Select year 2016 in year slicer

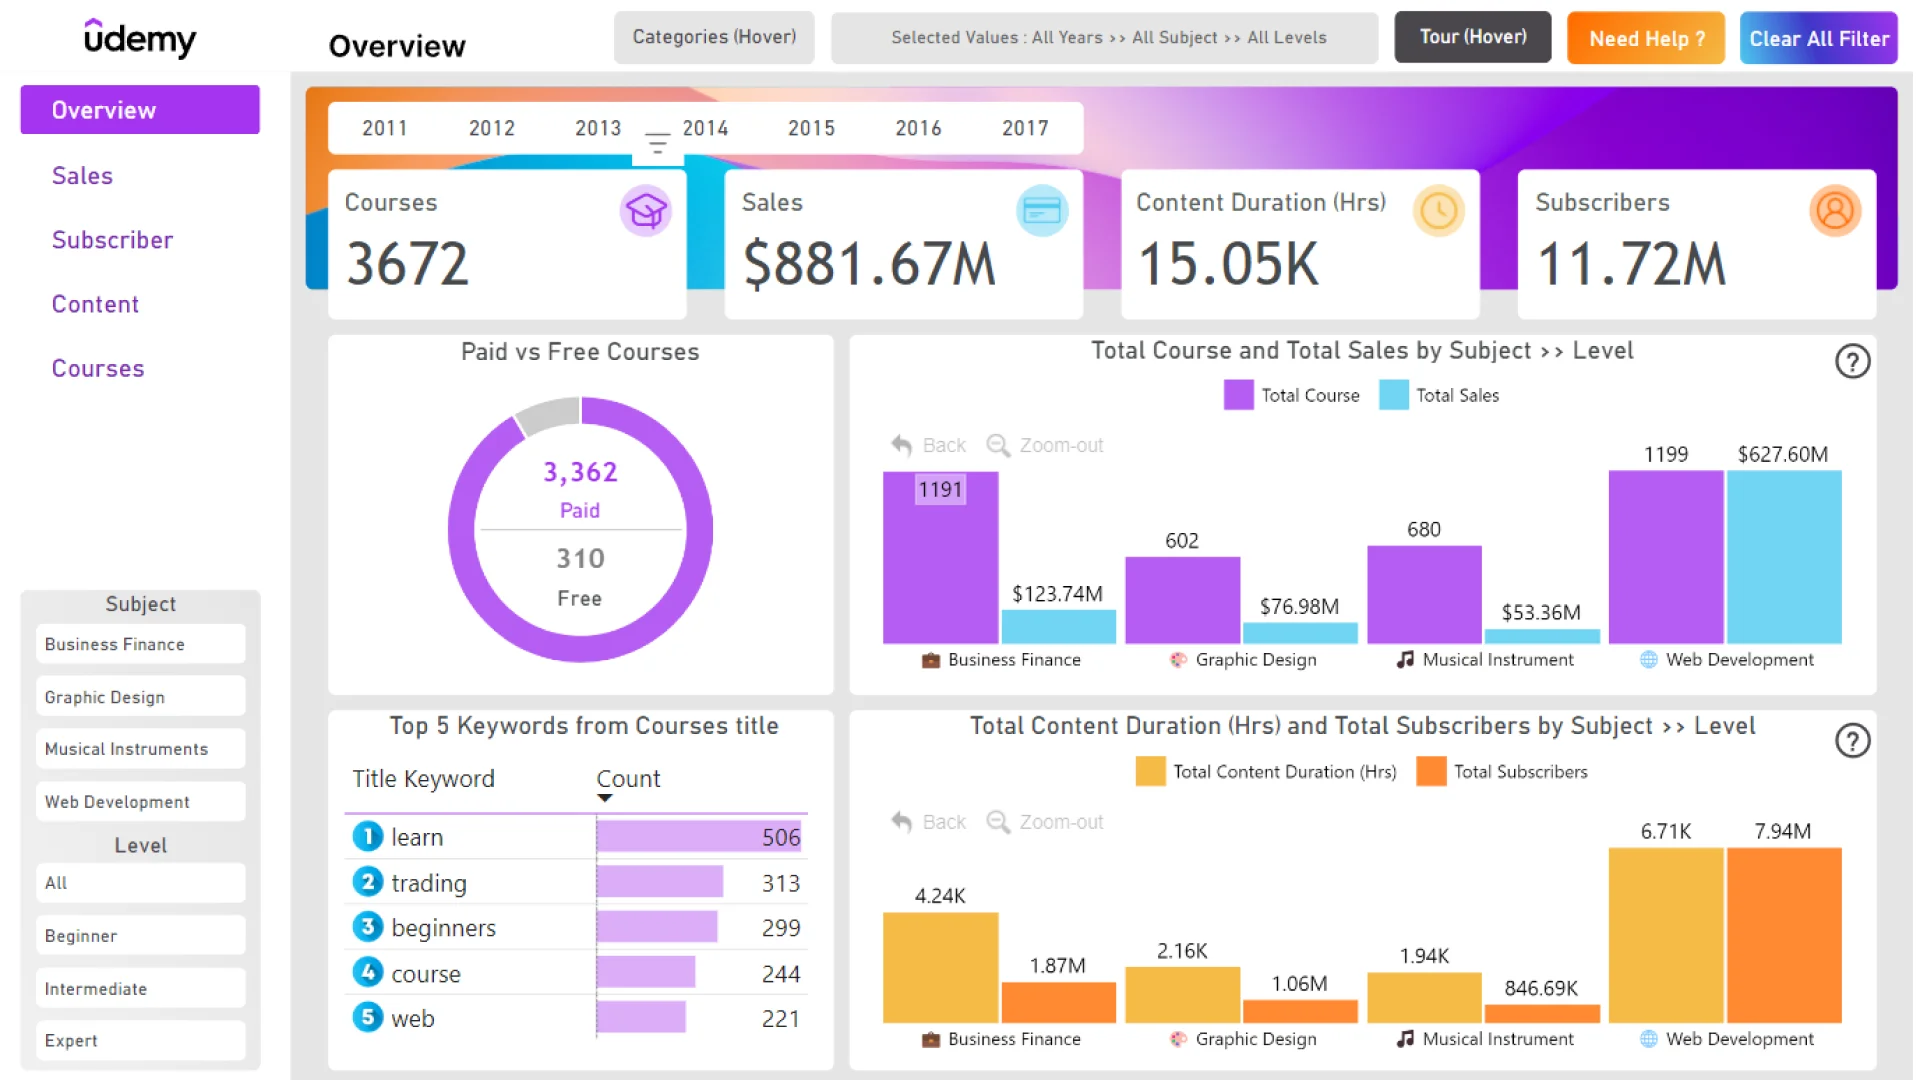click(918, 128)
